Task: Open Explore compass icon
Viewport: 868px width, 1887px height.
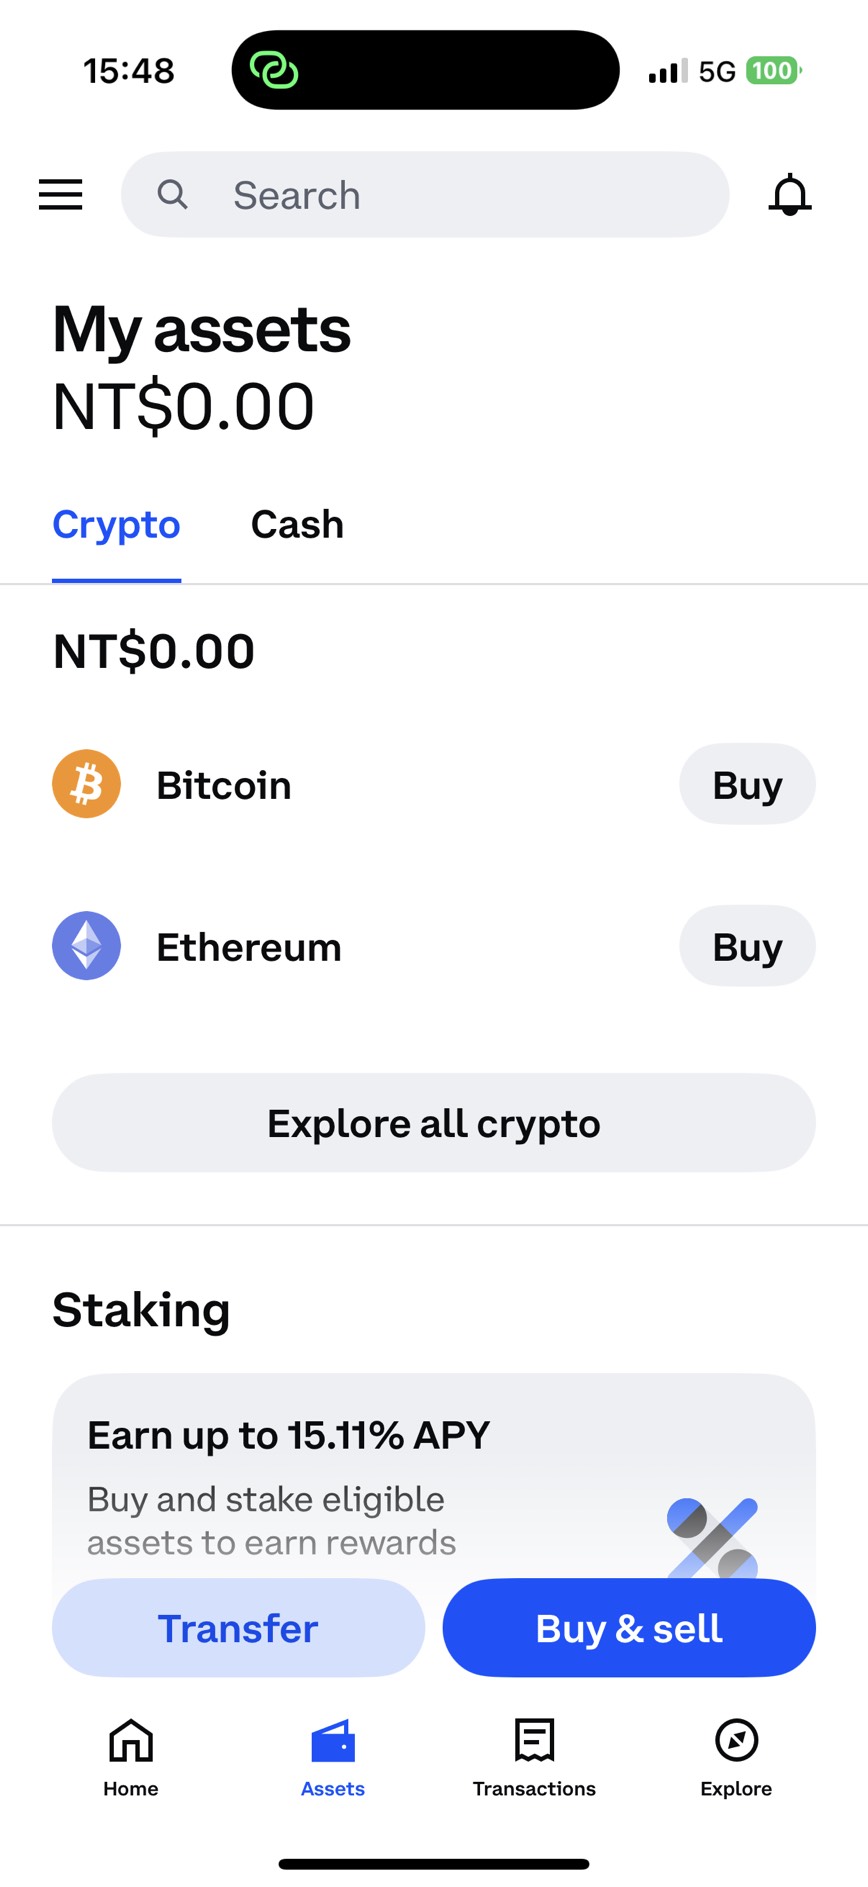Action: (x=736, y=1741)
